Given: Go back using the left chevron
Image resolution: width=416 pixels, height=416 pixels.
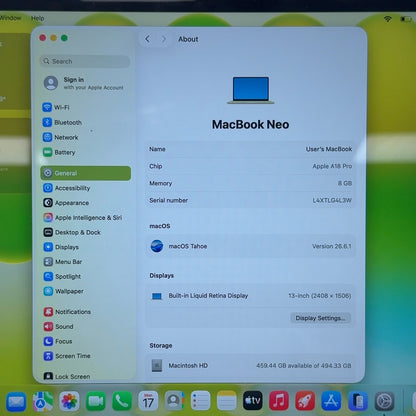Looking at the screenshot, I should pos(147,39).
